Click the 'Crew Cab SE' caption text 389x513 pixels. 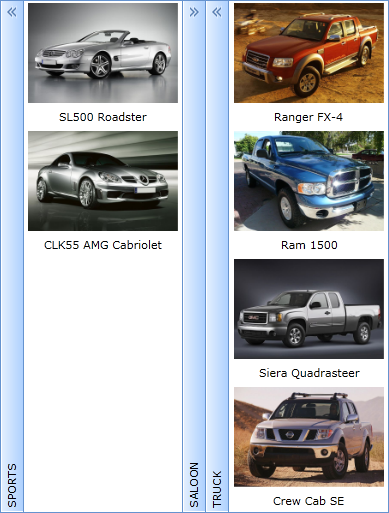pos(309,501)
